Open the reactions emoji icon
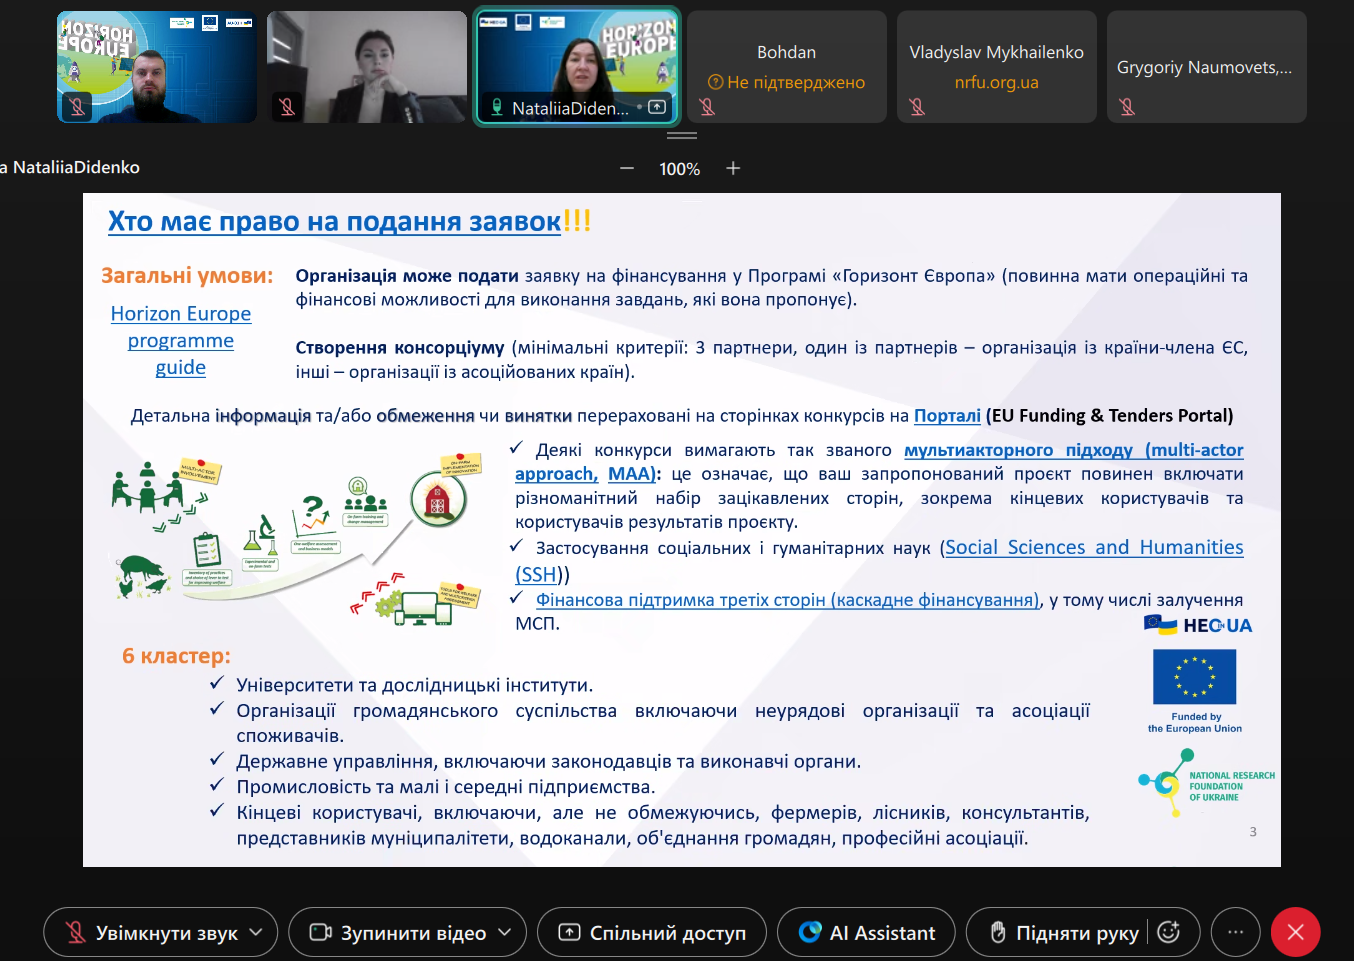Screen dimensions: 1354x961 1168,932
